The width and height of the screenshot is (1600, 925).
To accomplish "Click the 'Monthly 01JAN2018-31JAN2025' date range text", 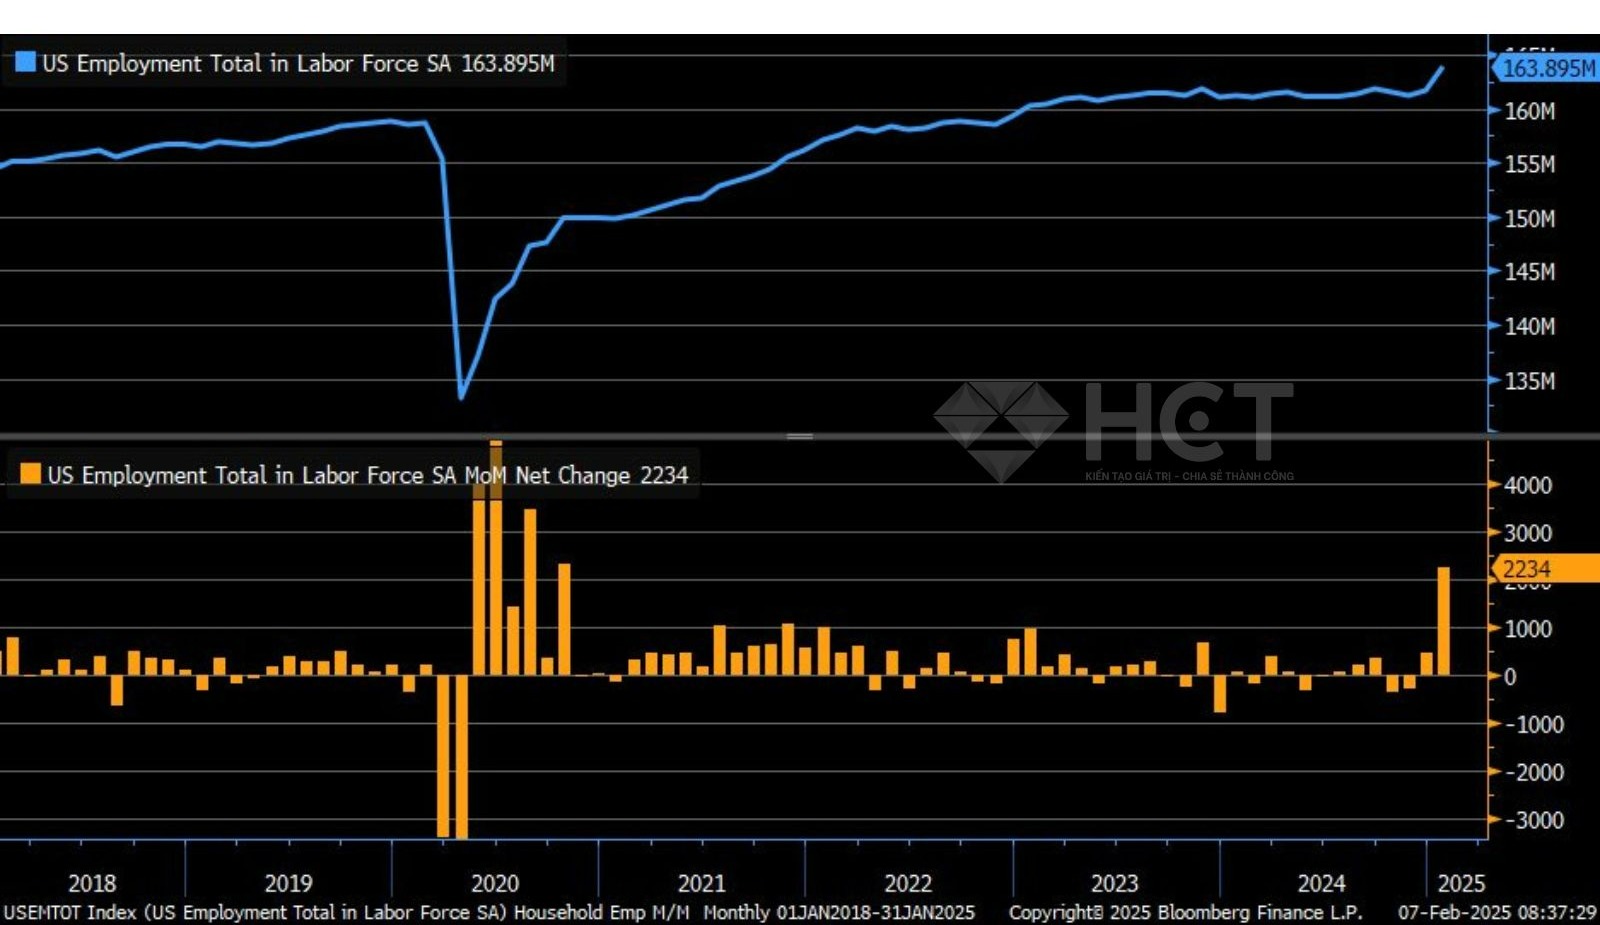I will (839, 912).
